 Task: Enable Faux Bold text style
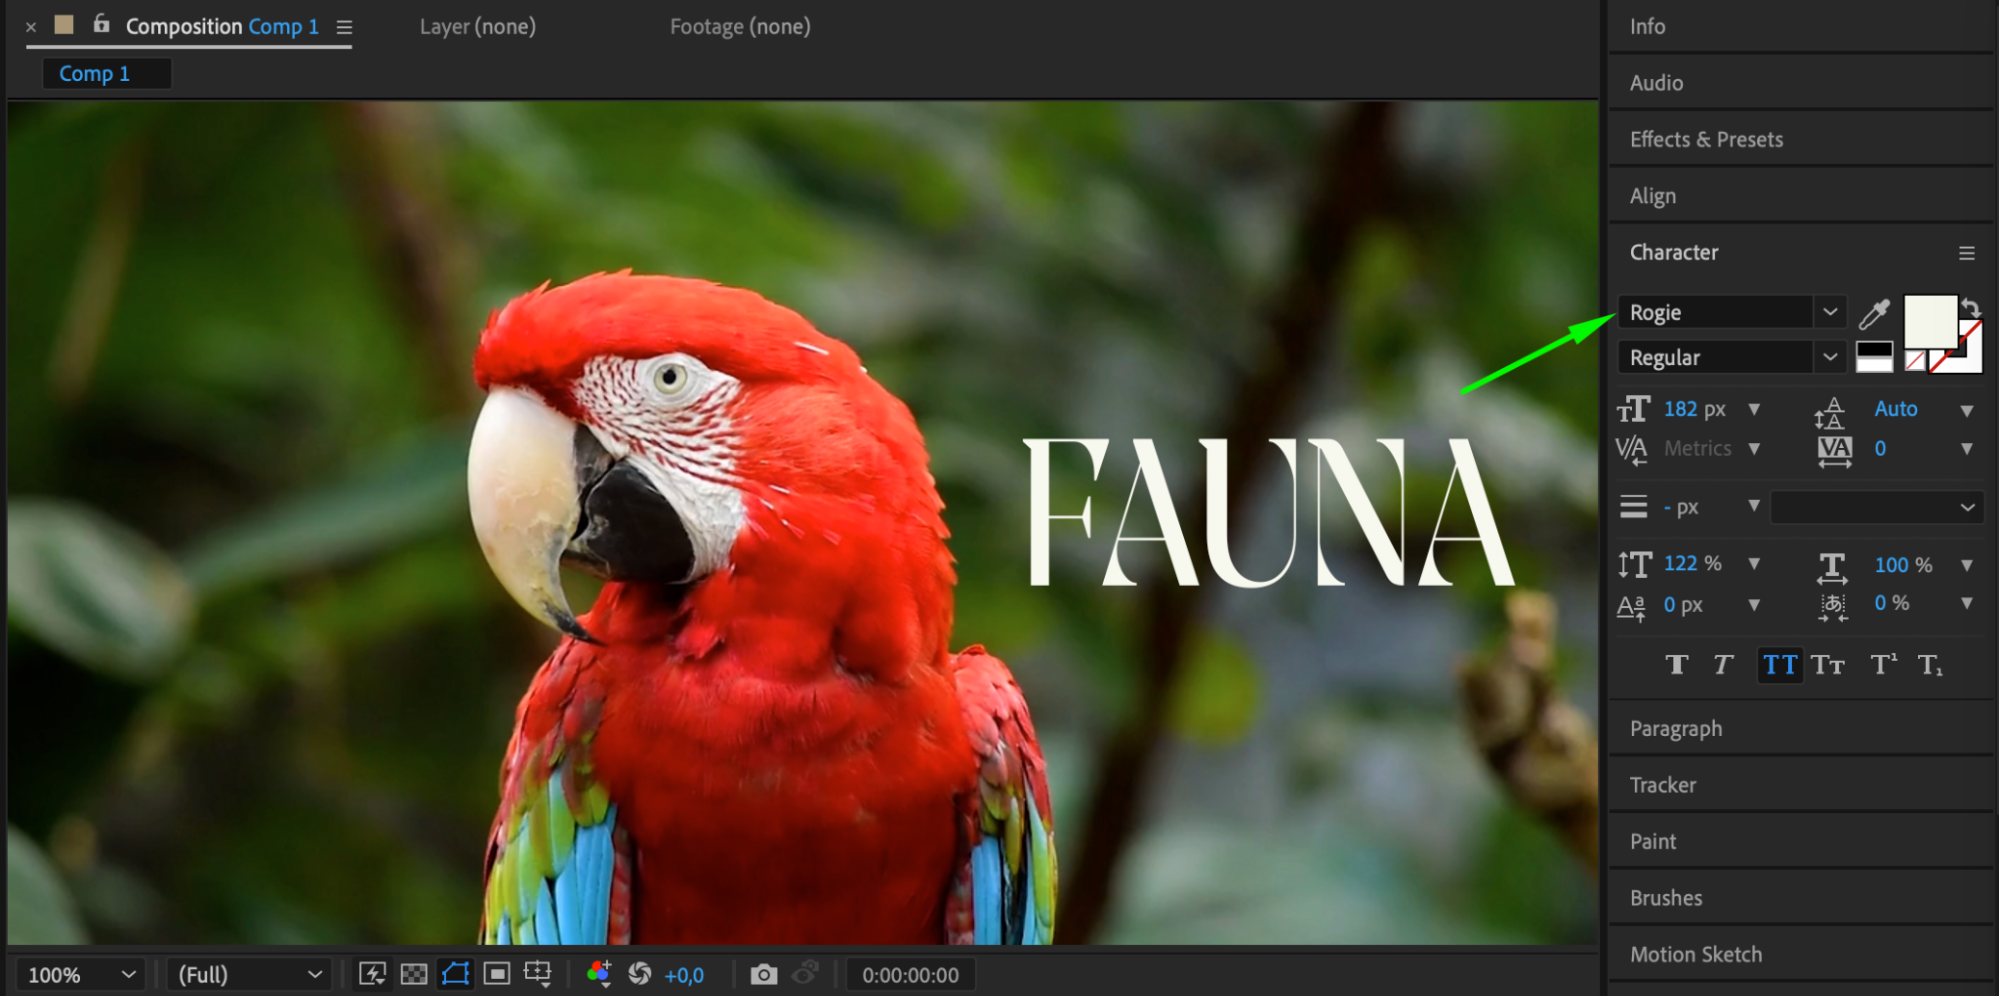(x=1677, y=665)
